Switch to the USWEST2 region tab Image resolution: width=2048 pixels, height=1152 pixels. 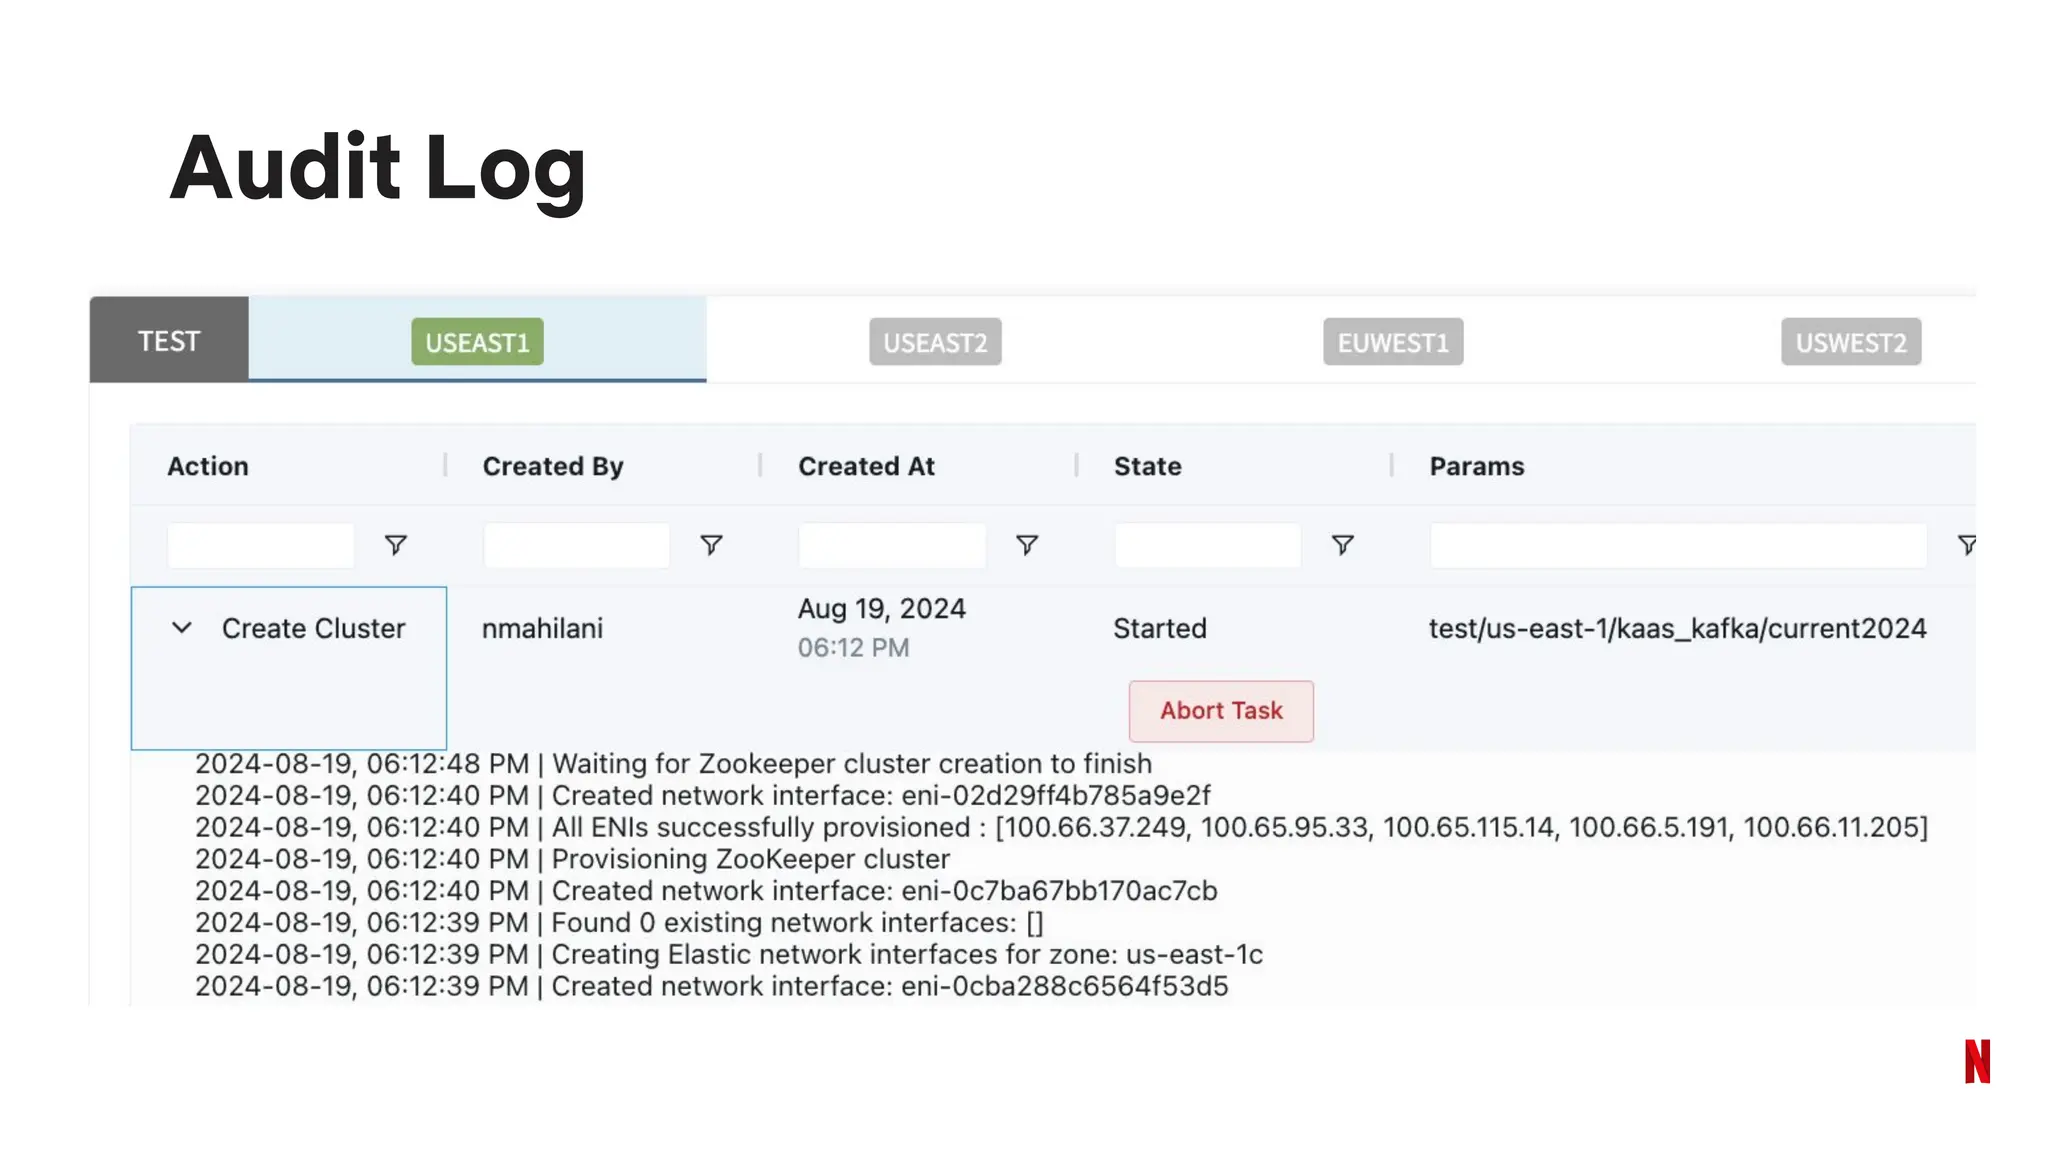click(1851, 342)
